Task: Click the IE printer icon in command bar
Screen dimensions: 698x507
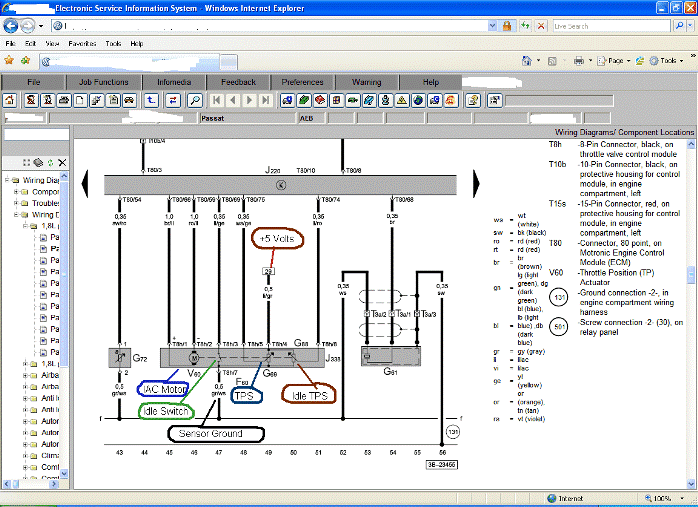Action: tap(579, 61)
